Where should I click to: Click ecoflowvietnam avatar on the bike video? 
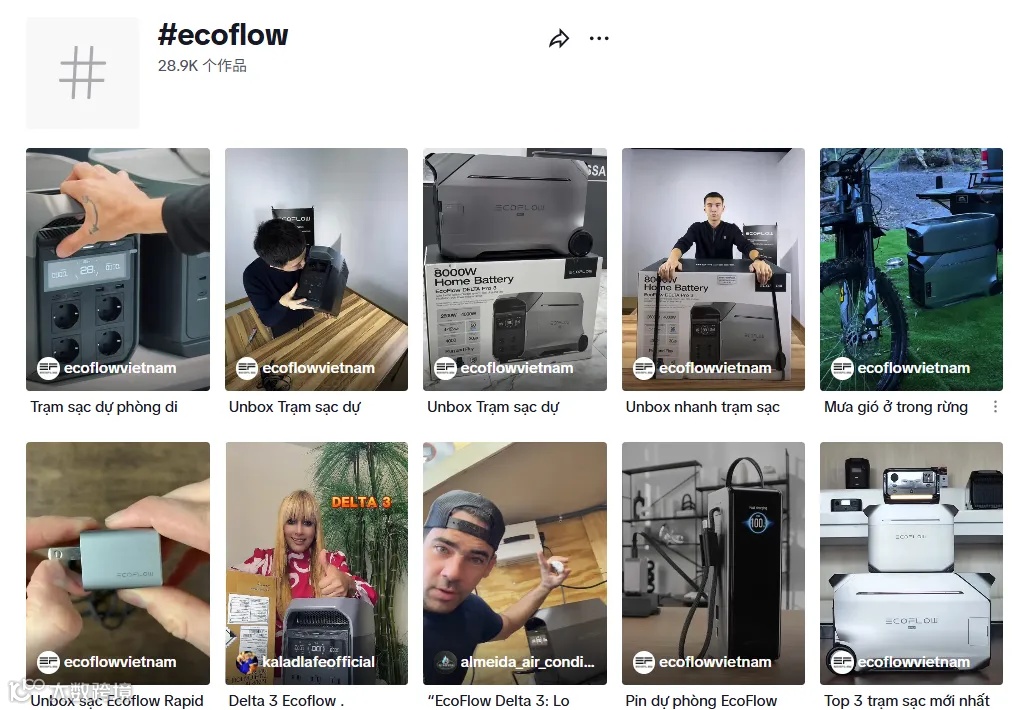(x=842, y=368)
